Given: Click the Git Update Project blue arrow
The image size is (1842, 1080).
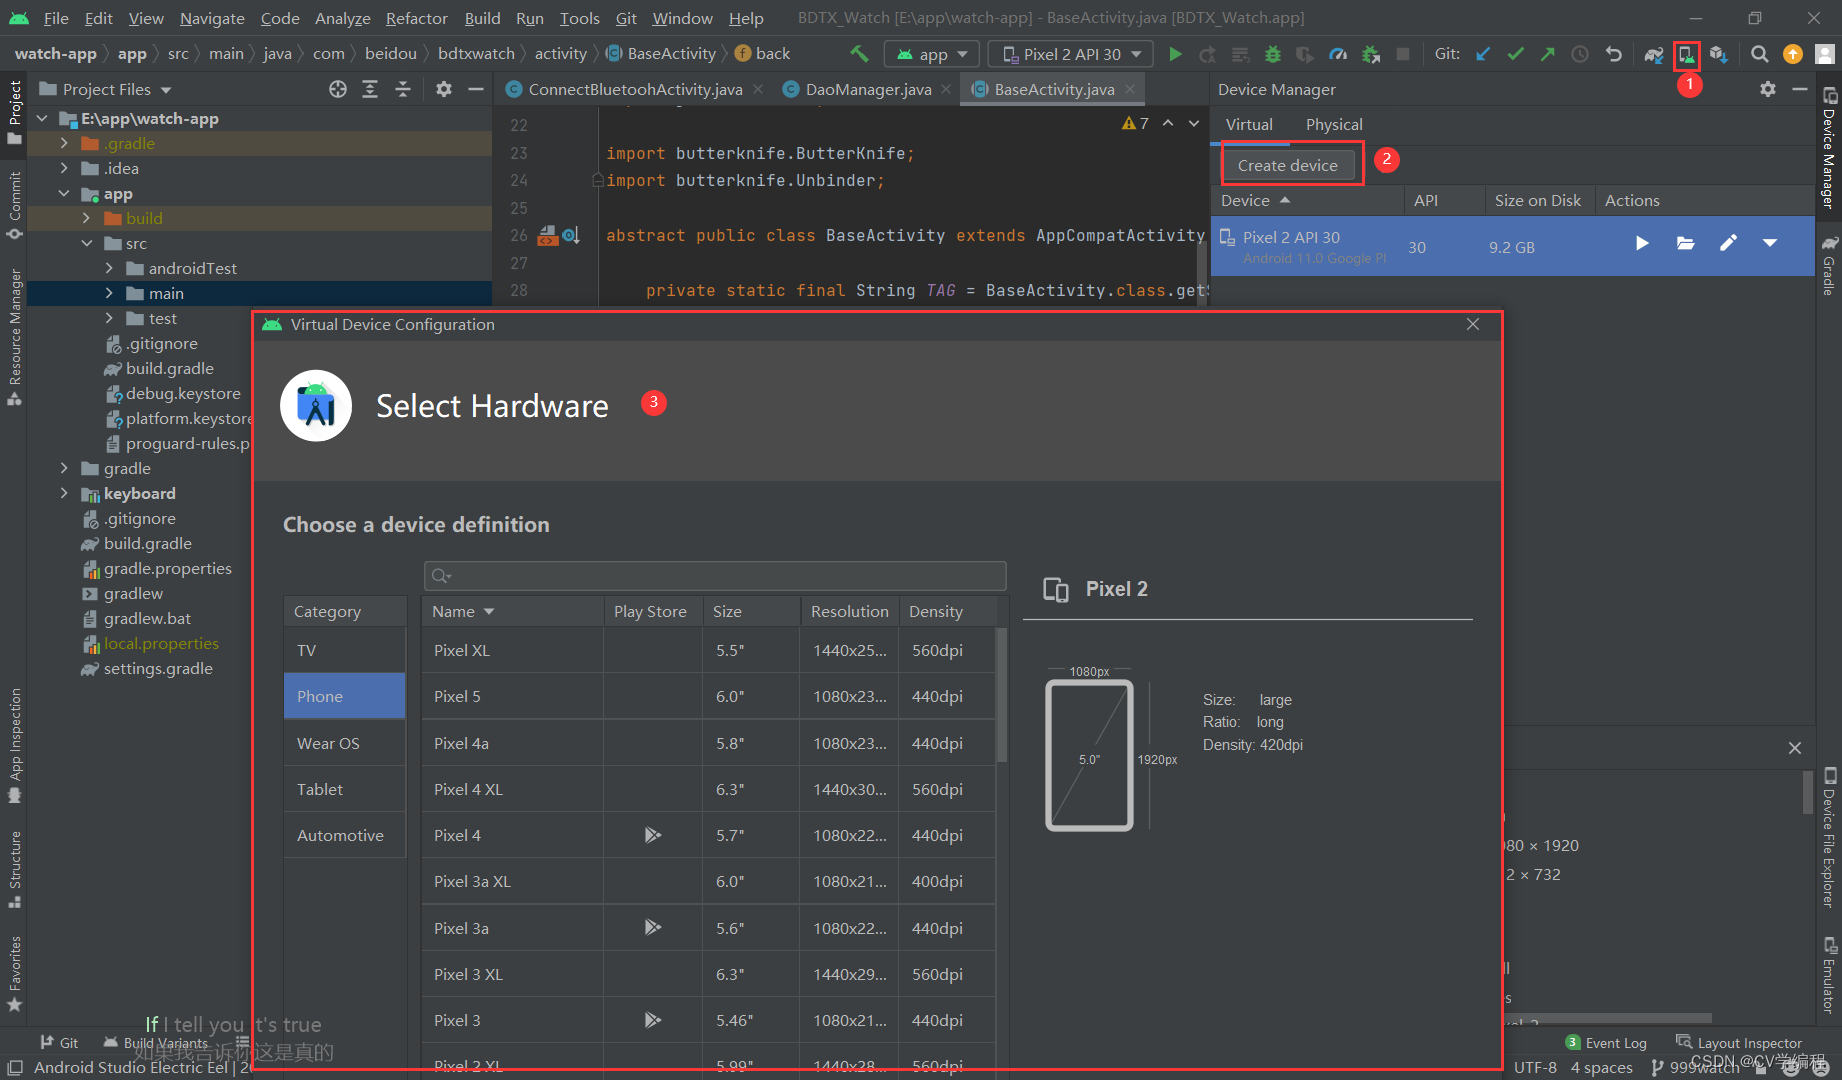Looking at the screenshot, I should [x=1483, y=54].
